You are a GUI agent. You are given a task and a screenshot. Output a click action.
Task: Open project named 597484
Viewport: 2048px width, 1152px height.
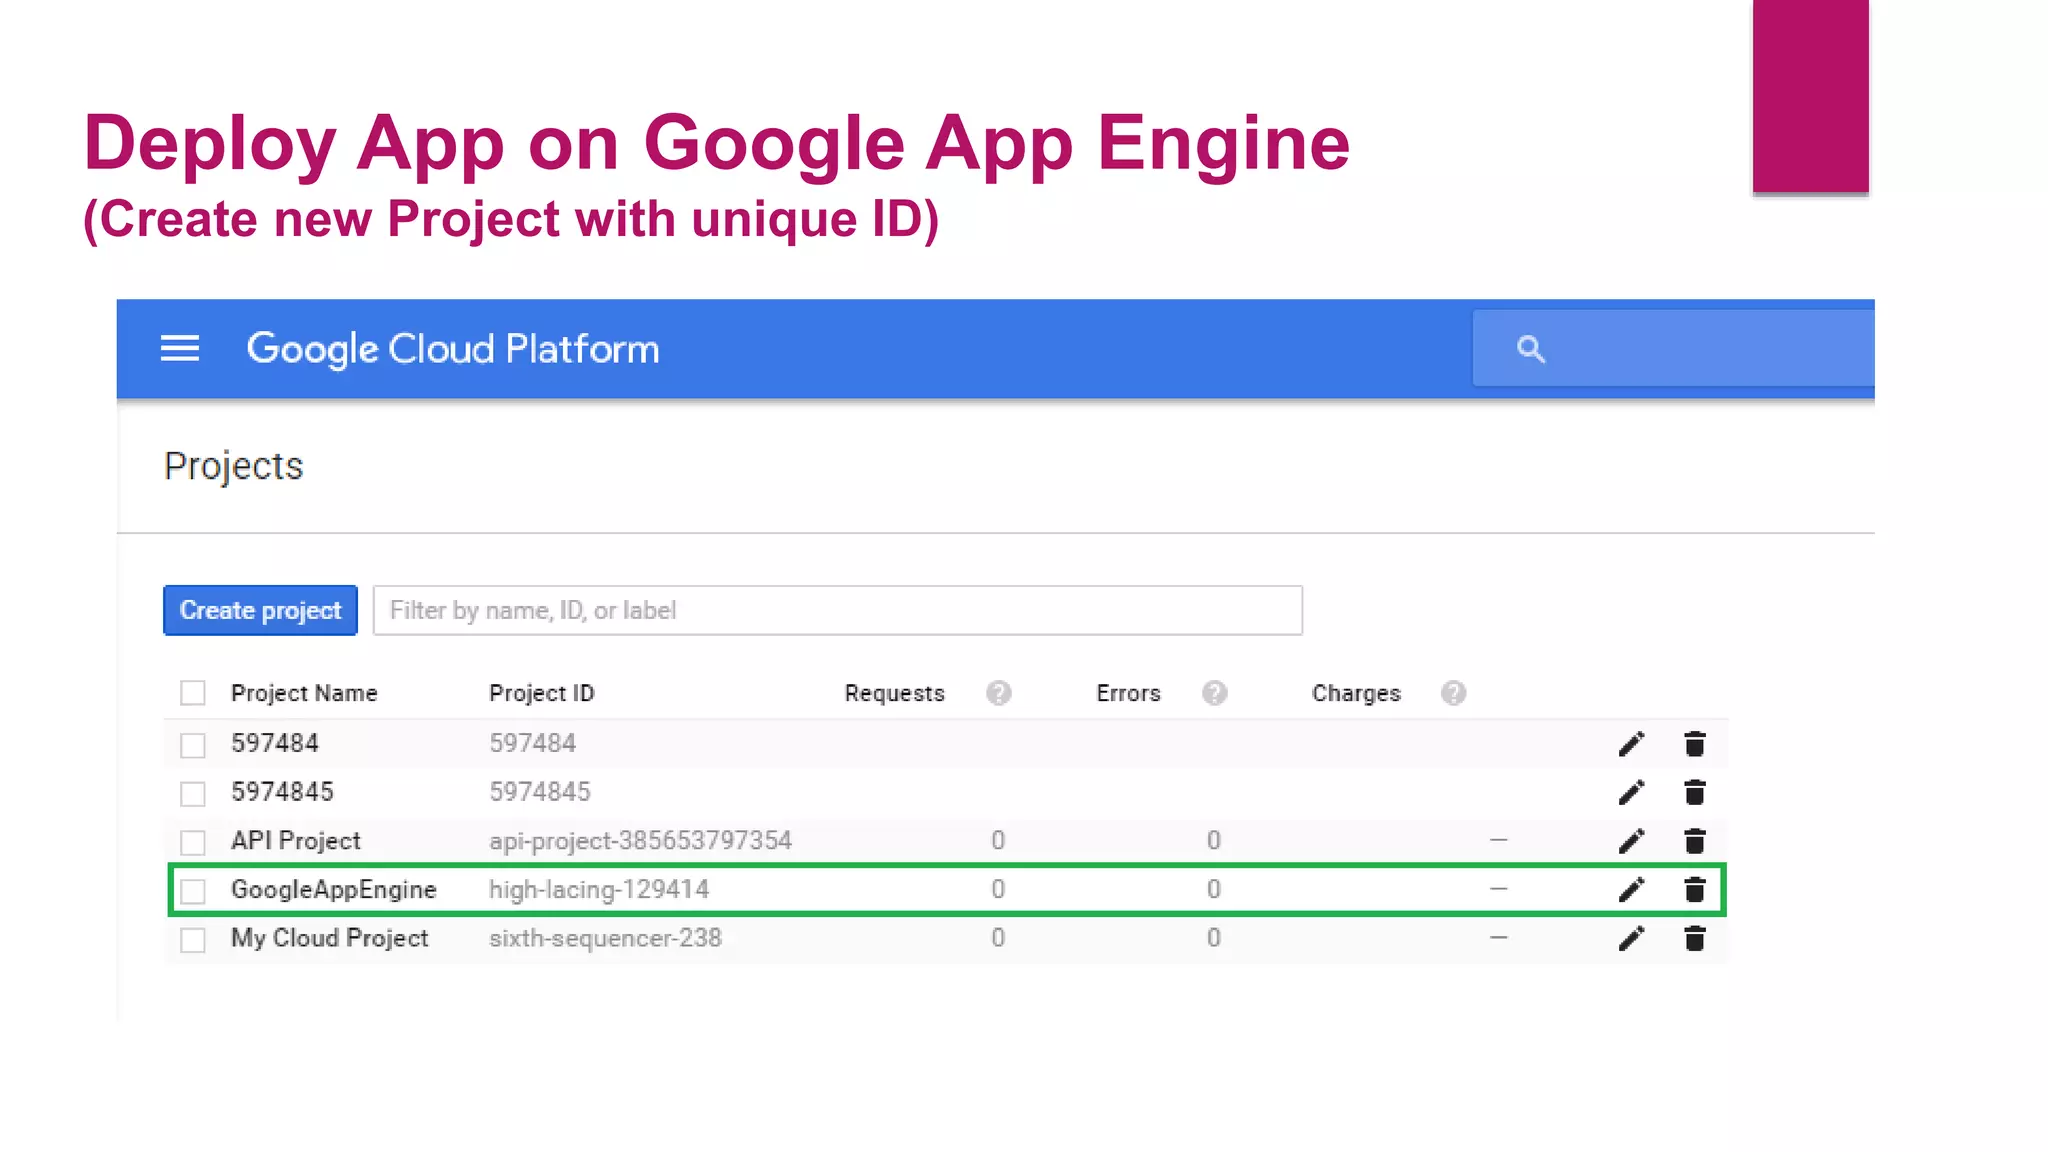274,743
